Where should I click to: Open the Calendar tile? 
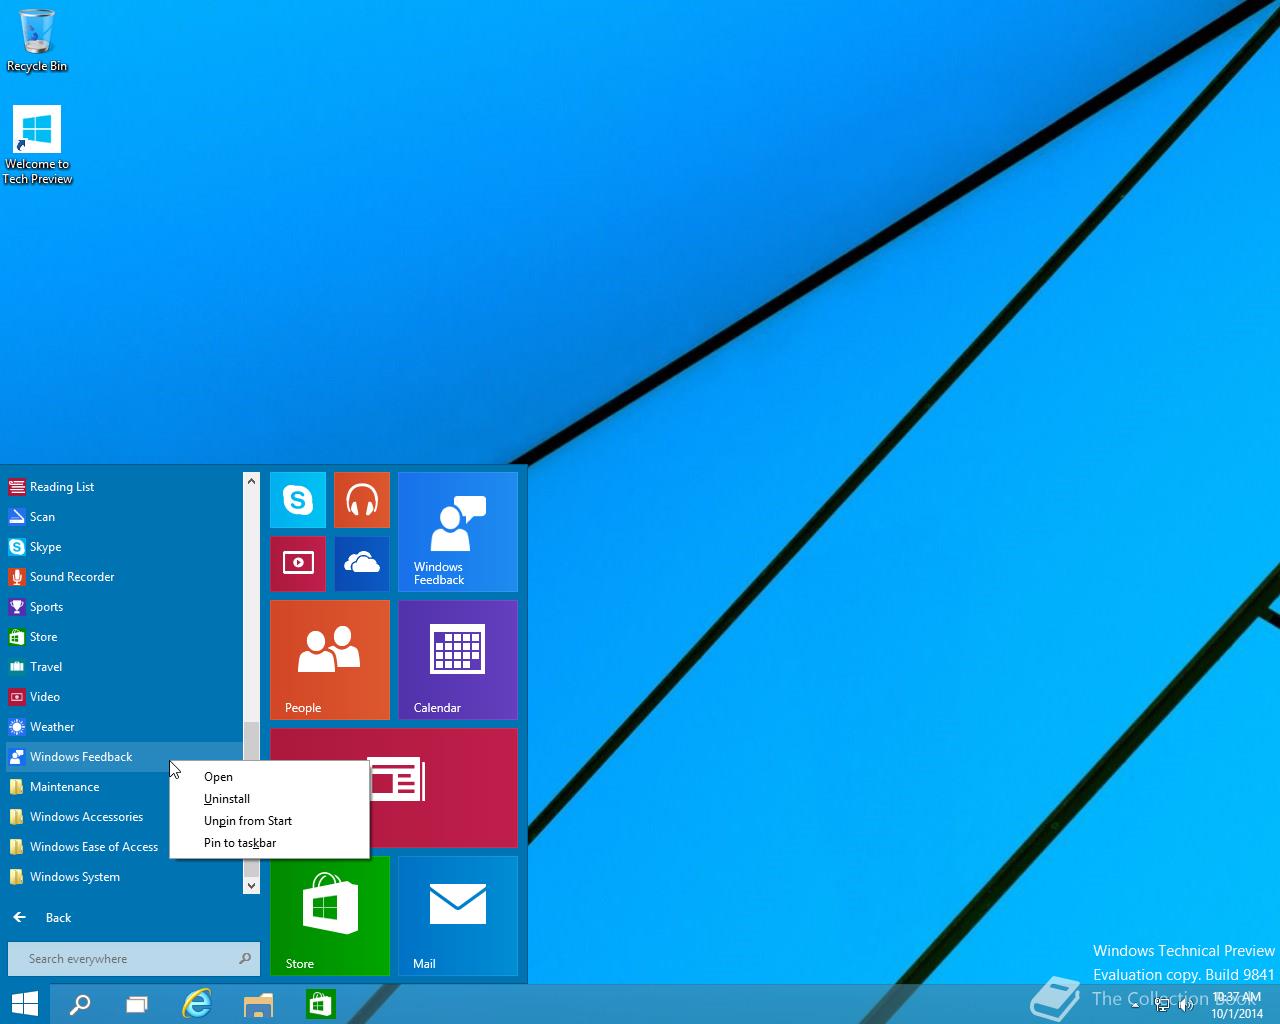(458, 660)
